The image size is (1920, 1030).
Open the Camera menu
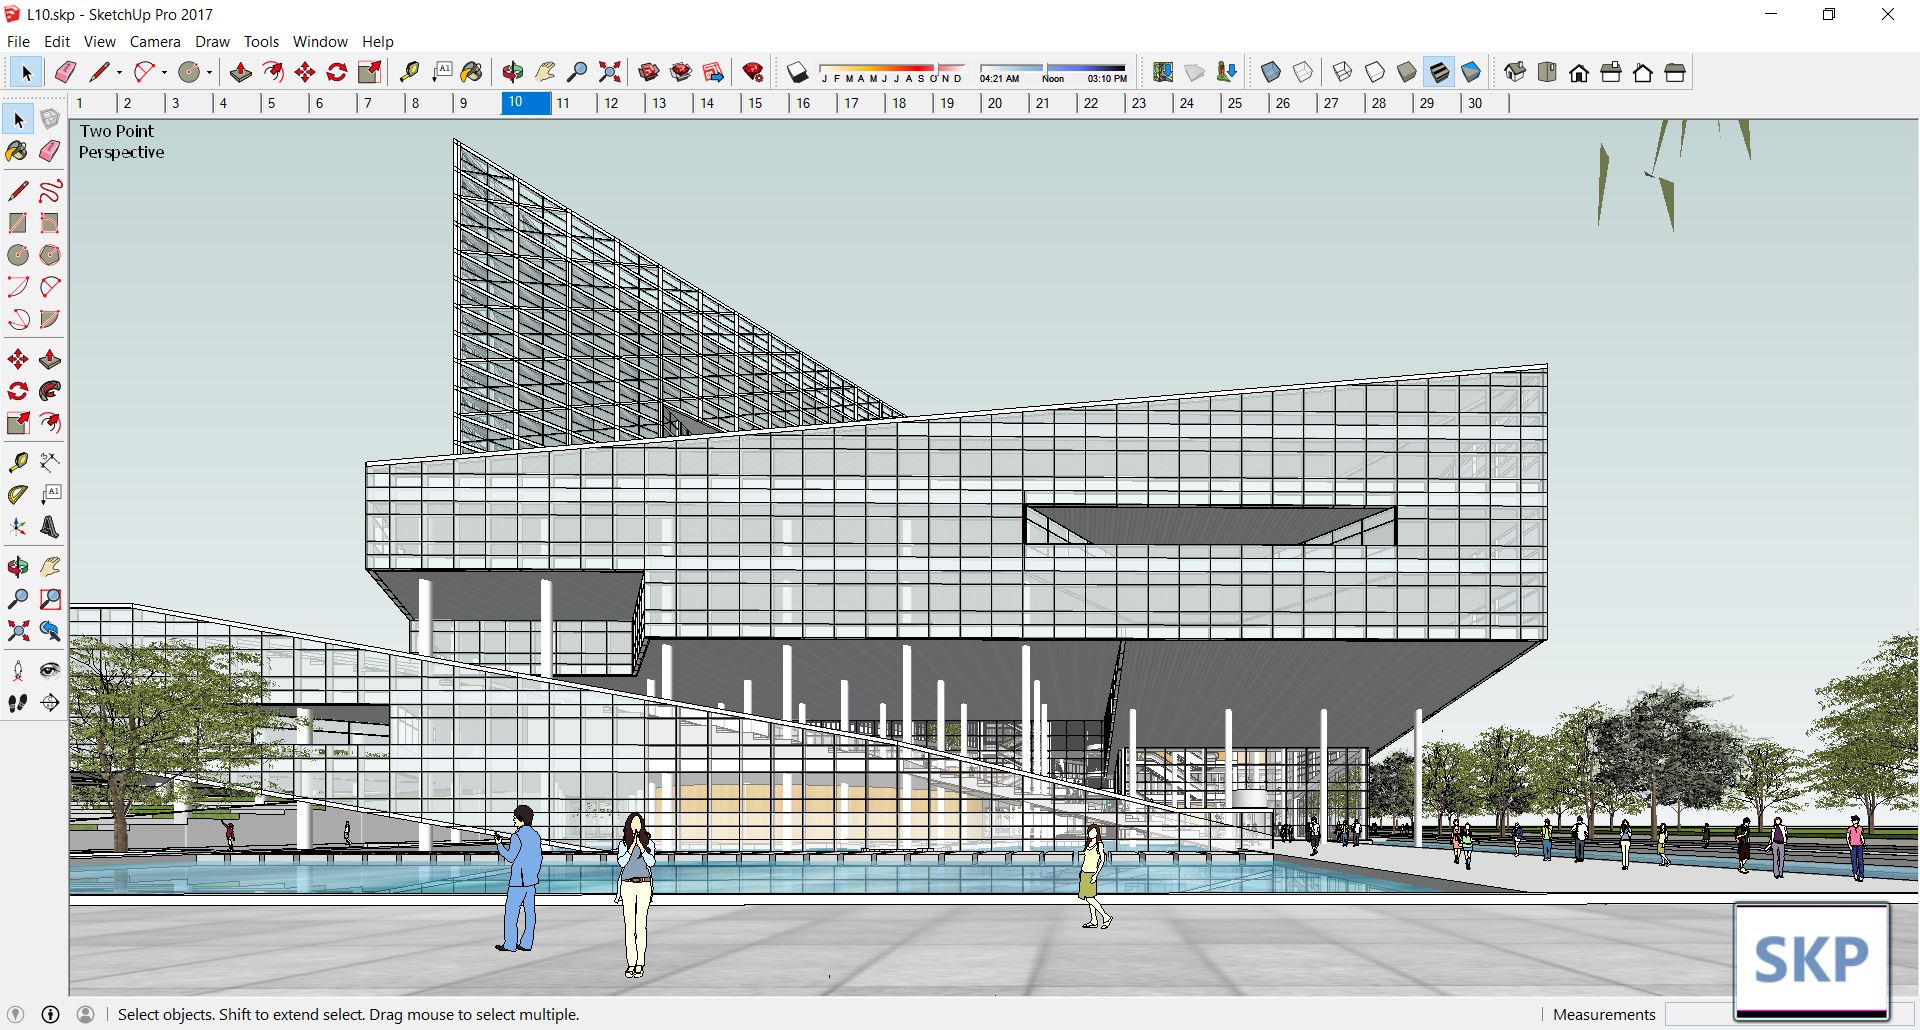(155, 42)
